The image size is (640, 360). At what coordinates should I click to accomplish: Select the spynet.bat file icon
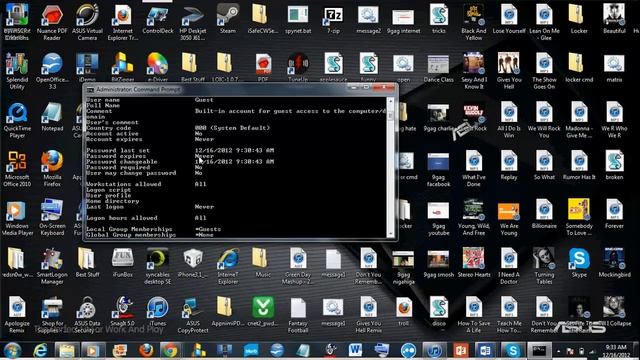click(298, 19)
